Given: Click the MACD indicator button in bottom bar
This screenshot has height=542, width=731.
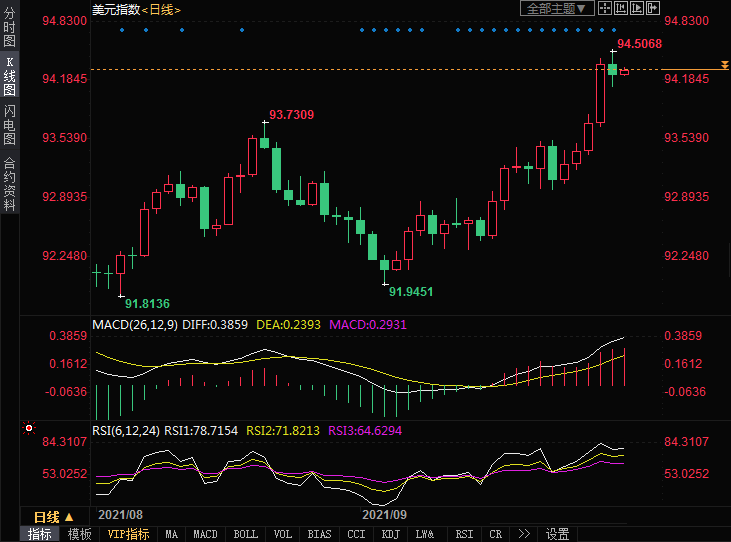Looking at the screenshot, I should pyautogui.click(x=205, y=534).
